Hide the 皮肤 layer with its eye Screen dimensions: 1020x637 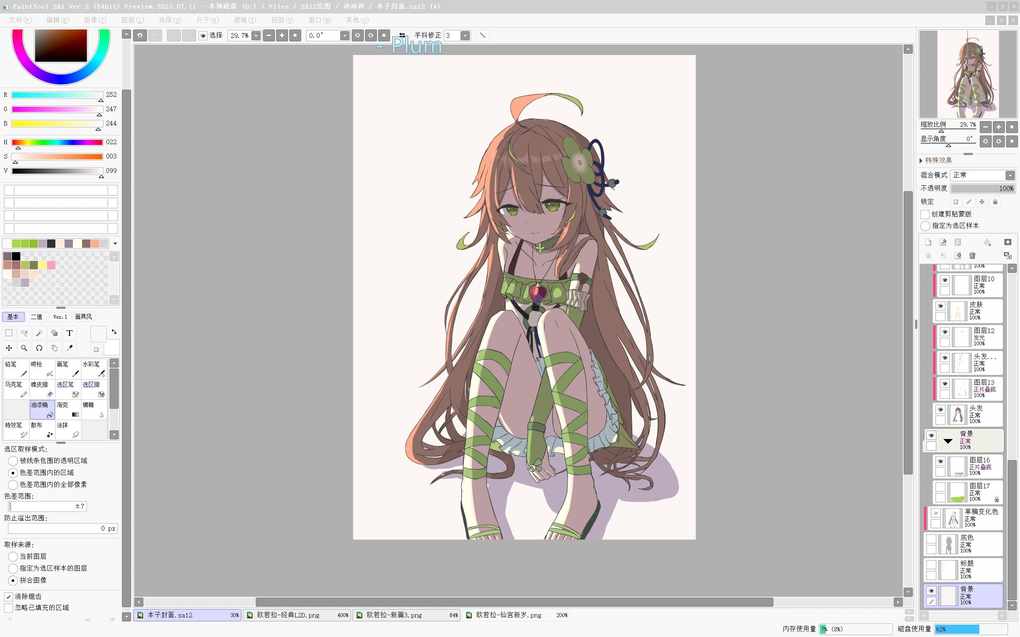[x=941, y=306]
